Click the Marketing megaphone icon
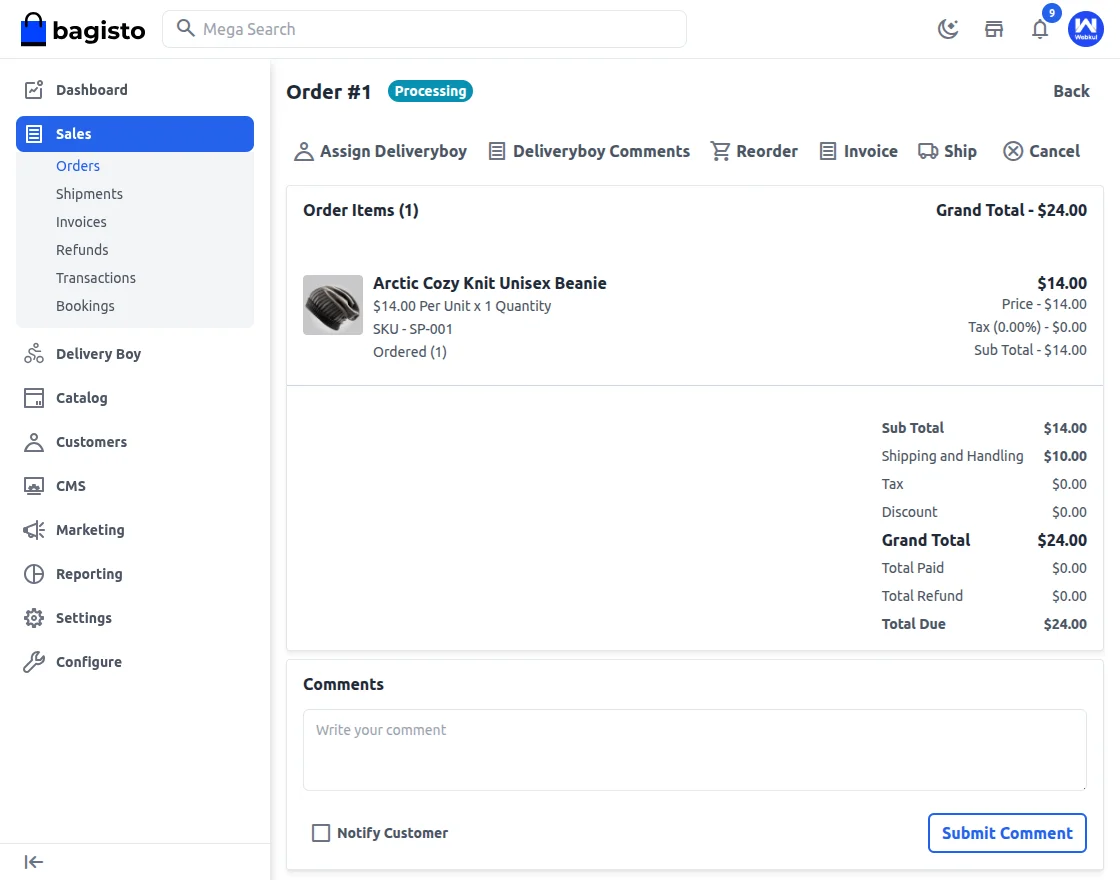 [x=34, y=530]
